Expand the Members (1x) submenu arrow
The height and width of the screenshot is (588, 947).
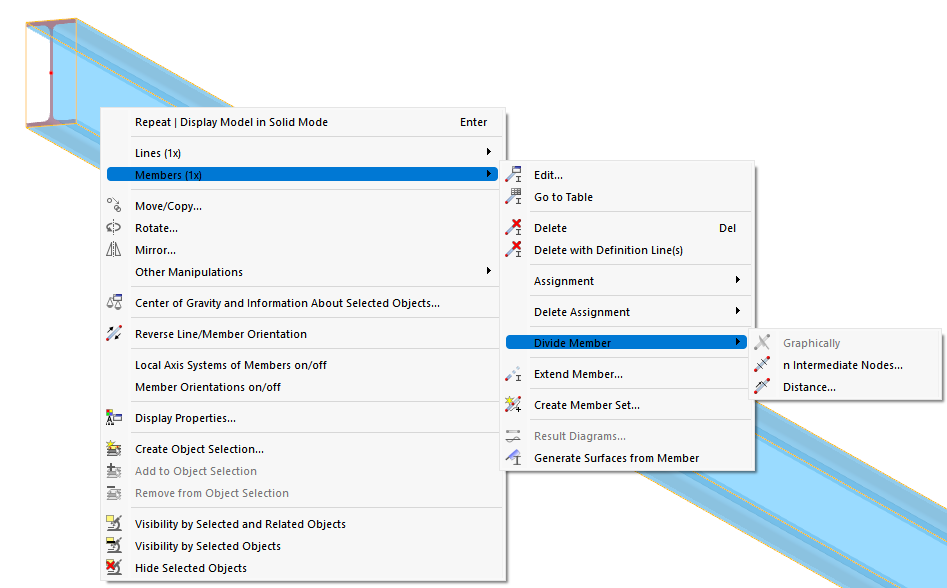tap(489, 174)
